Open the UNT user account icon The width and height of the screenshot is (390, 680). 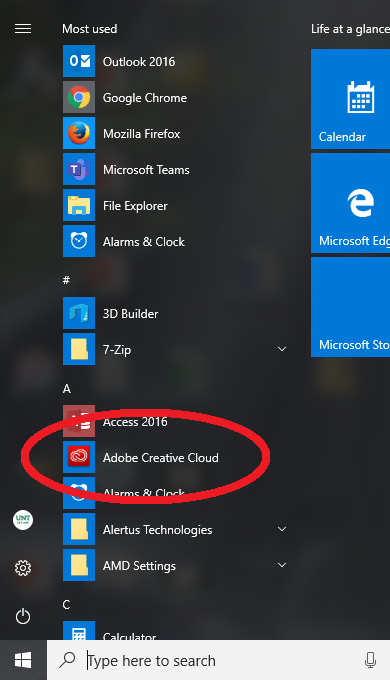[x=23, y=520]
